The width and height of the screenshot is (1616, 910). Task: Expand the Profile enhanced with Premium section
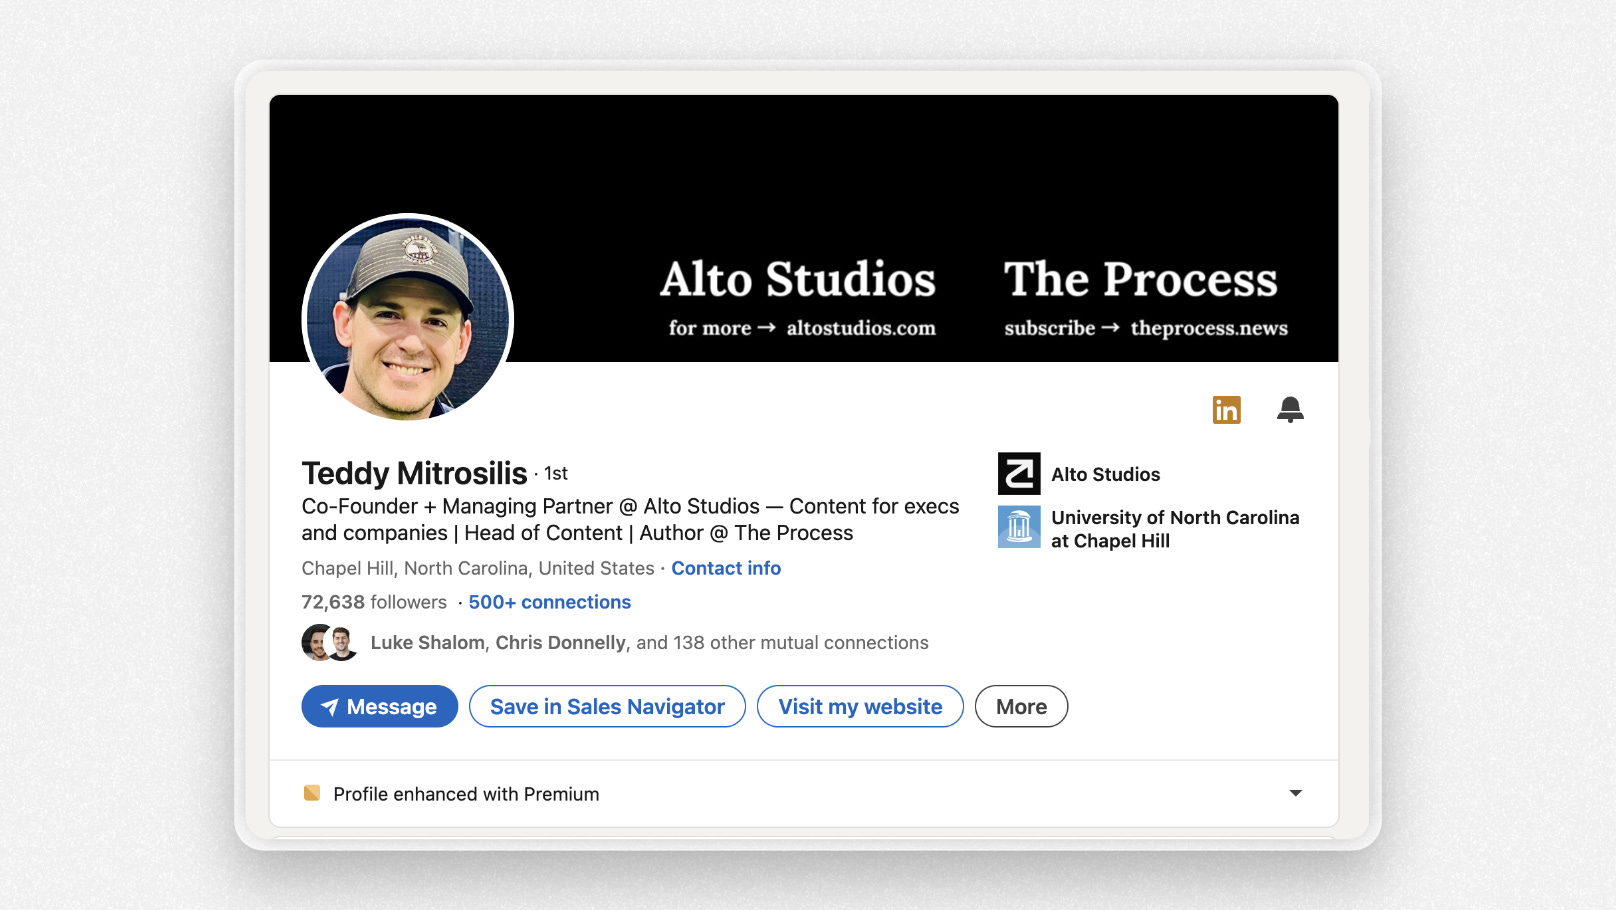point(1295,793)
